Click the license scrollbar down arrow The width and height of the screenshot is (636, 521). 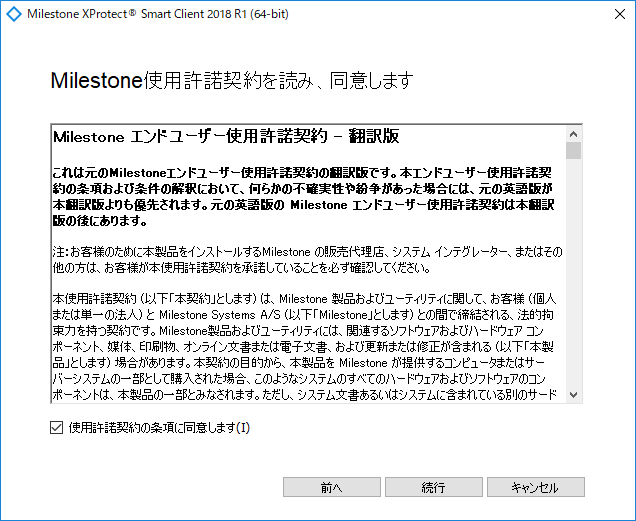(x=574, y=394)
